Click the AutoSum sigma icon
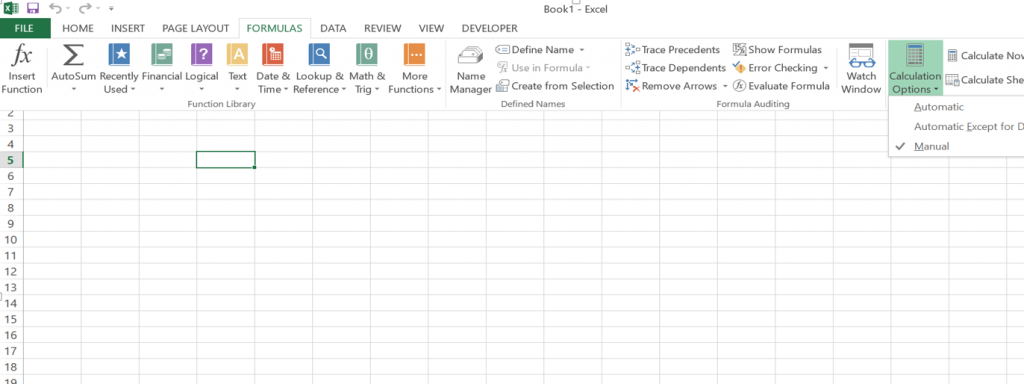The height and width of the screenshot is (384, 1024). (73, 56)
